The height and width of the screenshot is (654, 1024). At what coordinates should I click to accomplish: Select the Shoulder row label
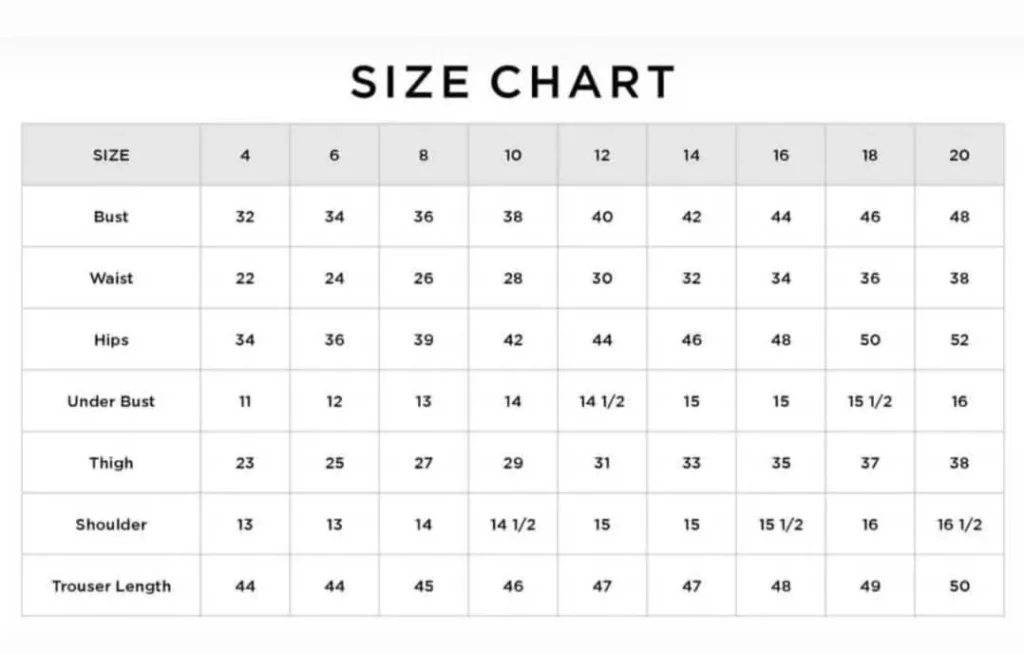(x=111, y=524)
